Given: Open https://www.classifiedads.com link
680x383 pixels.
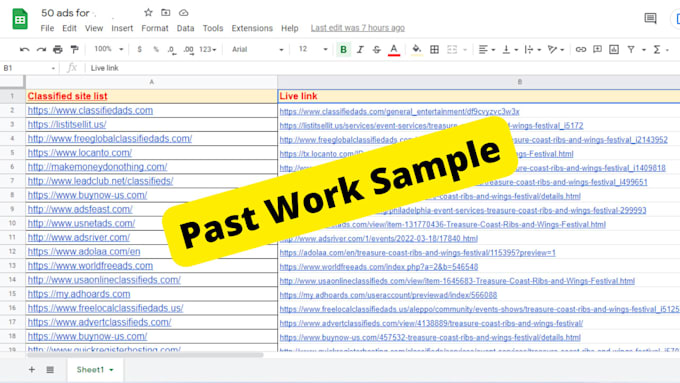Looking at the screenshot, I should [90, 110].
